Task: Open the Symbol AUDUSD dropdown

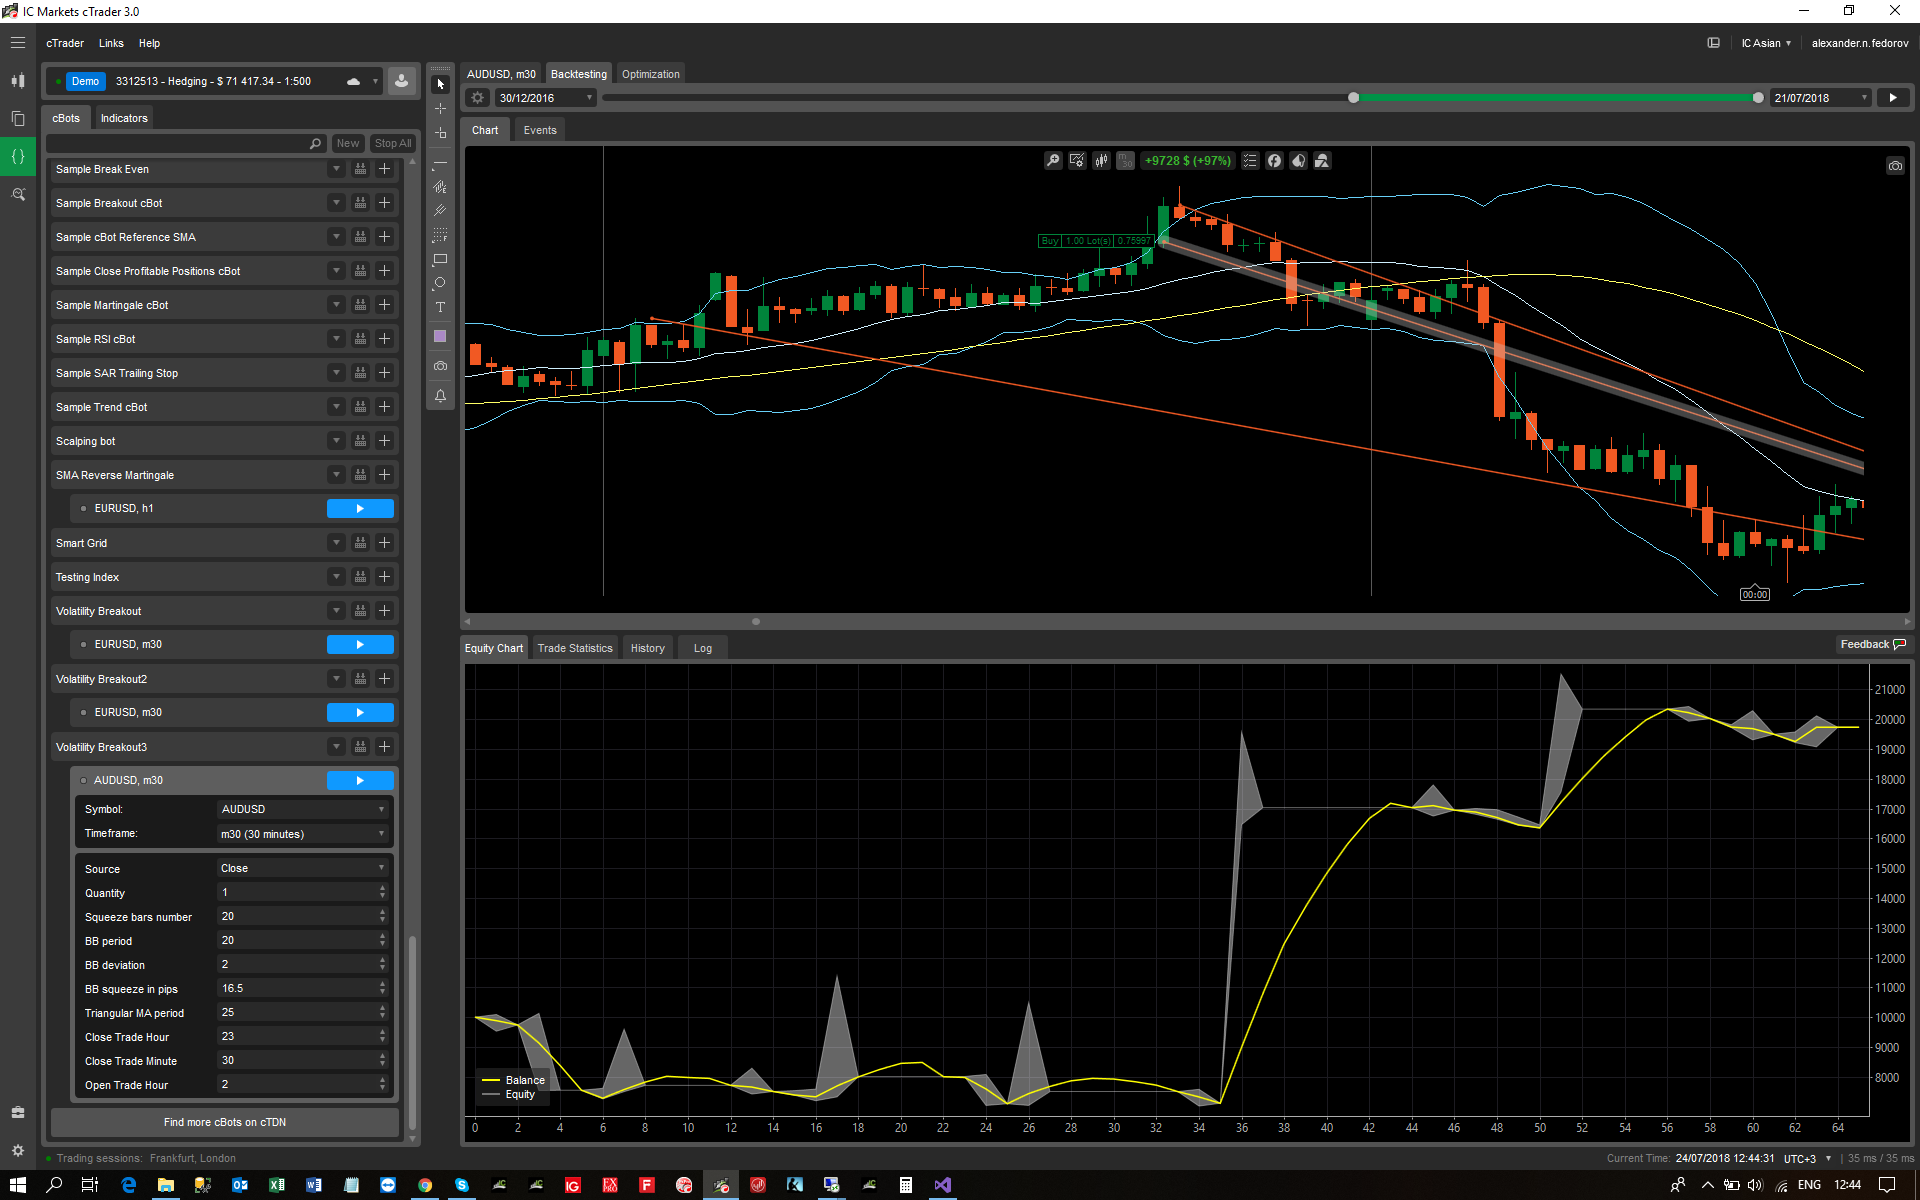Action: [302, 809]
